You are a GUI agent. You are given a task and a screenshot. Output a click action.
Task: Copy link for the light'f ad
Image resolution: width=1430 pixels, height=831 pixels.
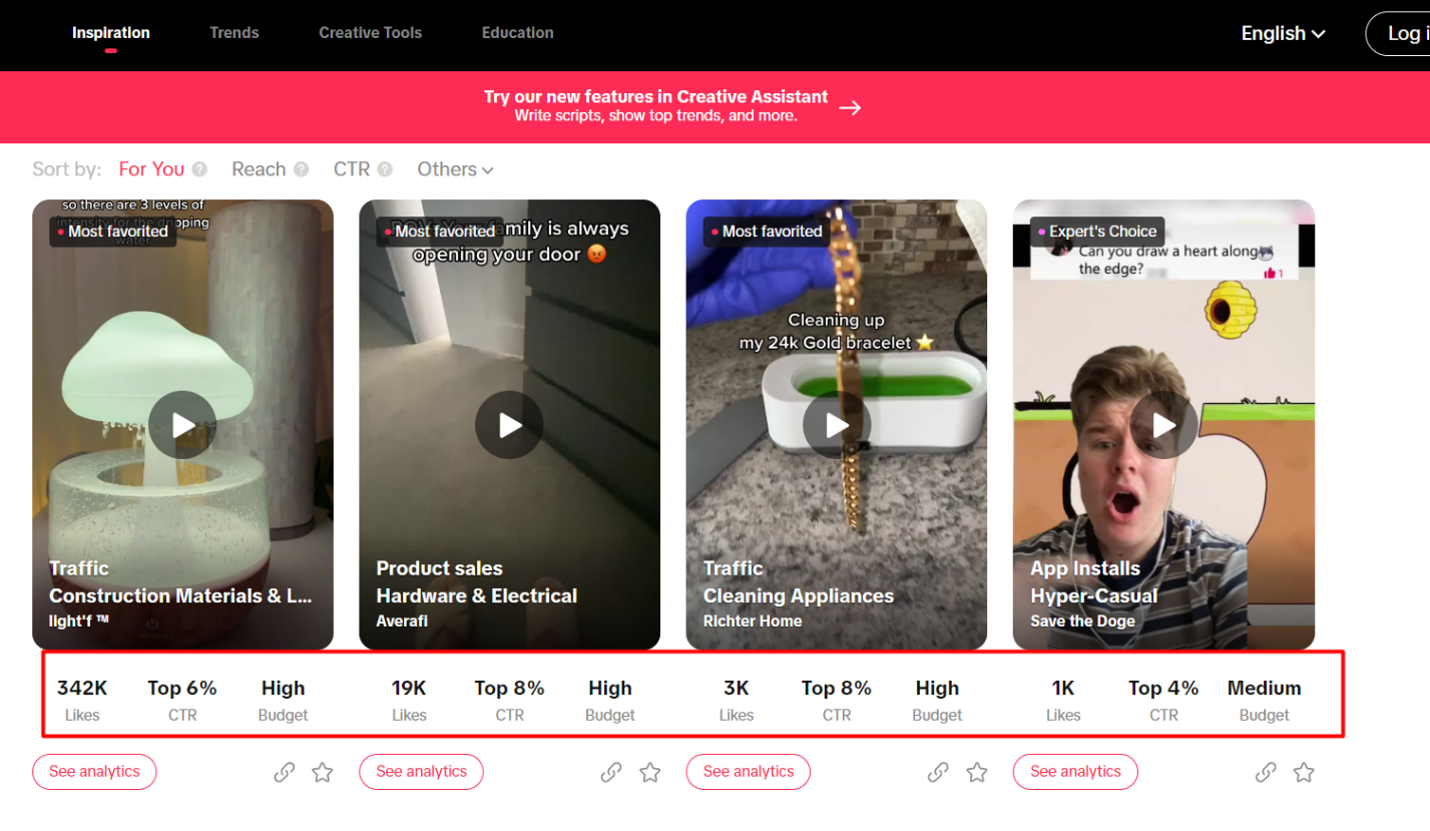pos(284,772)
